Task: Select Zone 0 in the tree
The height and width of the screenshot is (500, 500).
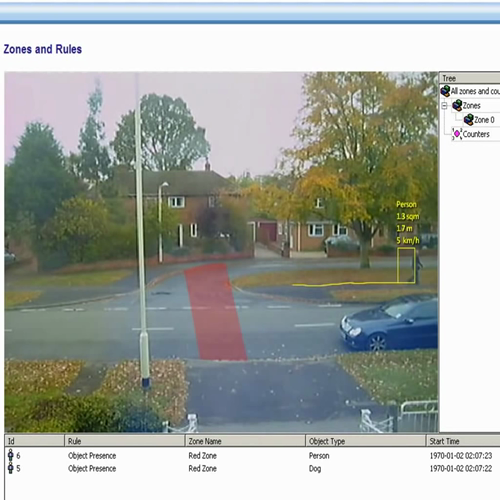Action: click(x=484, y=120)
